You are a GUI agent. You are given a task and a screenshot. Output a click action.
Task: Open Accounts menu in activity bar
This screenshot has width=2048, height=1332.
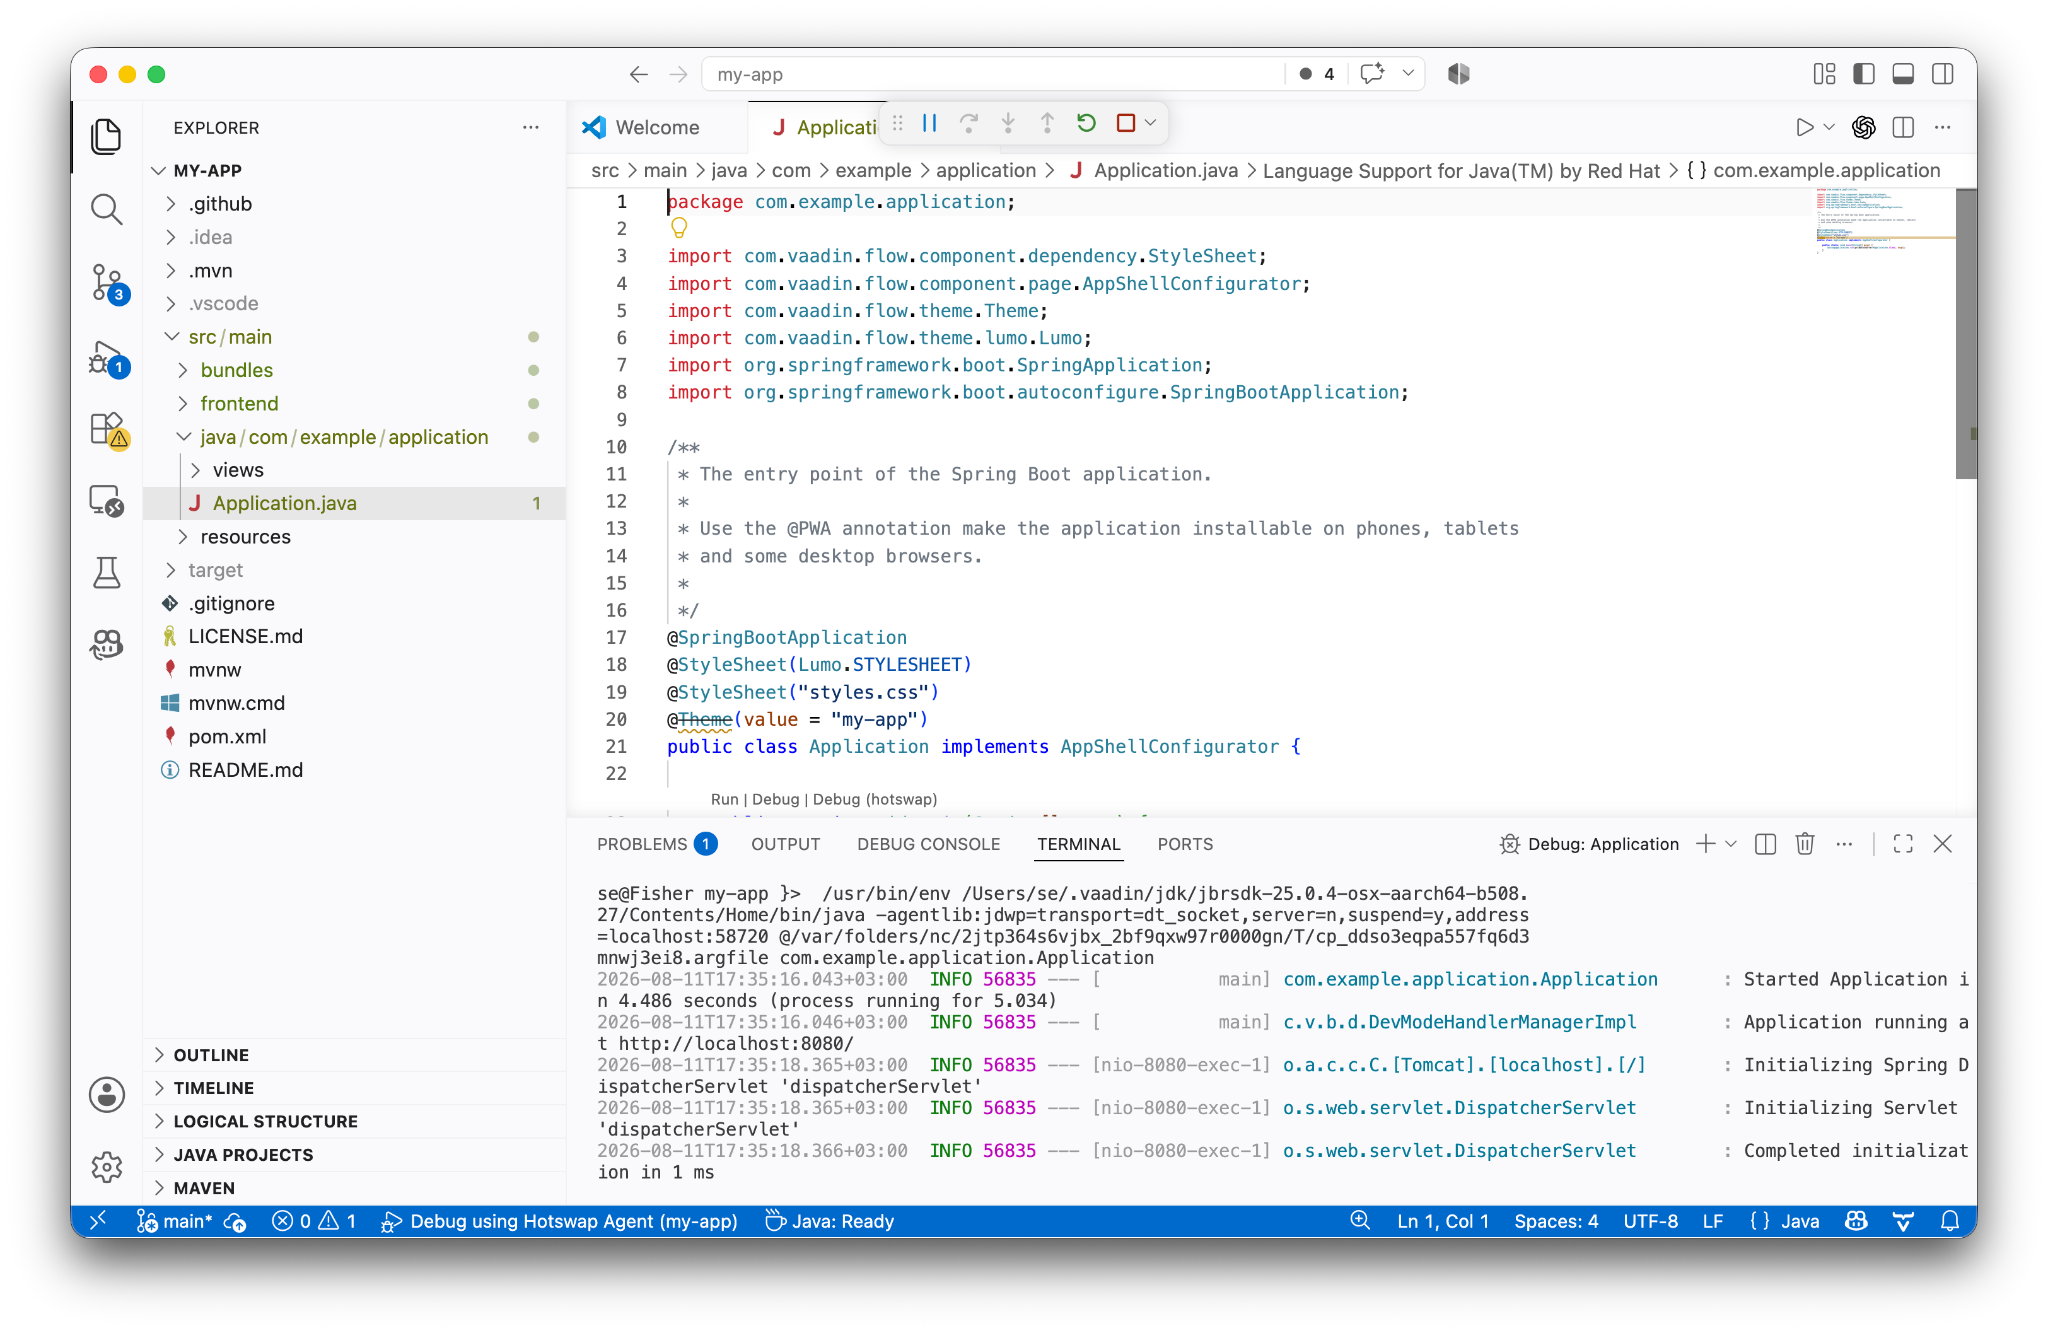point(106,1095)
